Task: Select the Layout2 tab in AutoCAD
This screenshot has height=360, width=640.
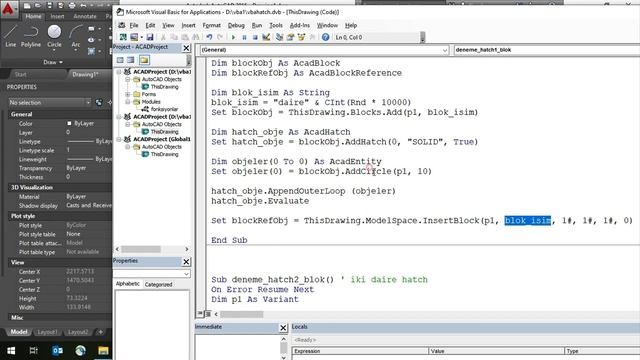Action: 78,332
